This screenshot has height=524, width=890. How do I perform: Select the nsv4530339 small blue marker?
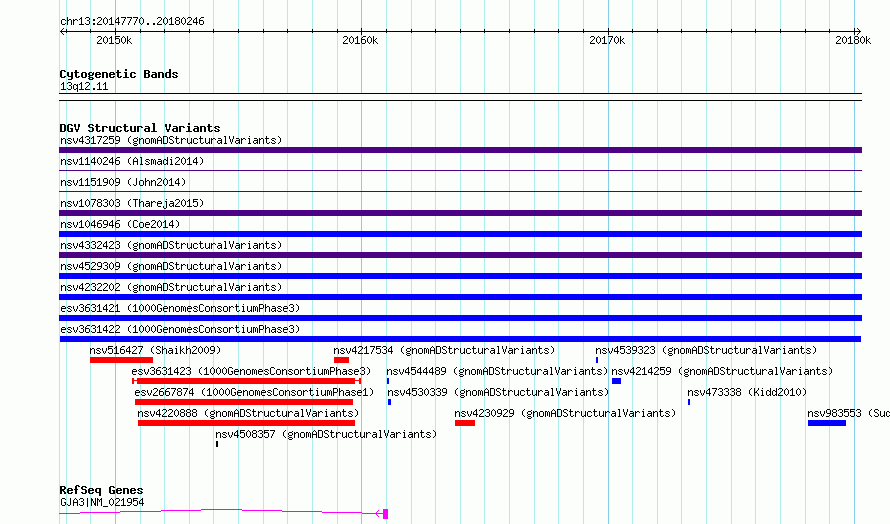point(389,402)
